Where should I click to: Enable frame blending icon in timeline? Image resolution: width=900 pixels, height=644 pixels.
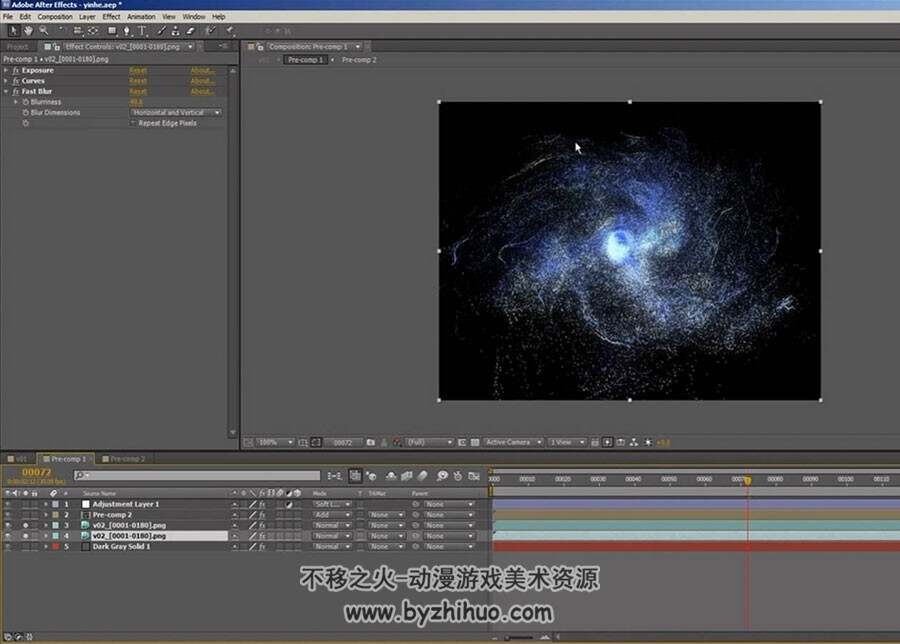click(x=407, y=475)
